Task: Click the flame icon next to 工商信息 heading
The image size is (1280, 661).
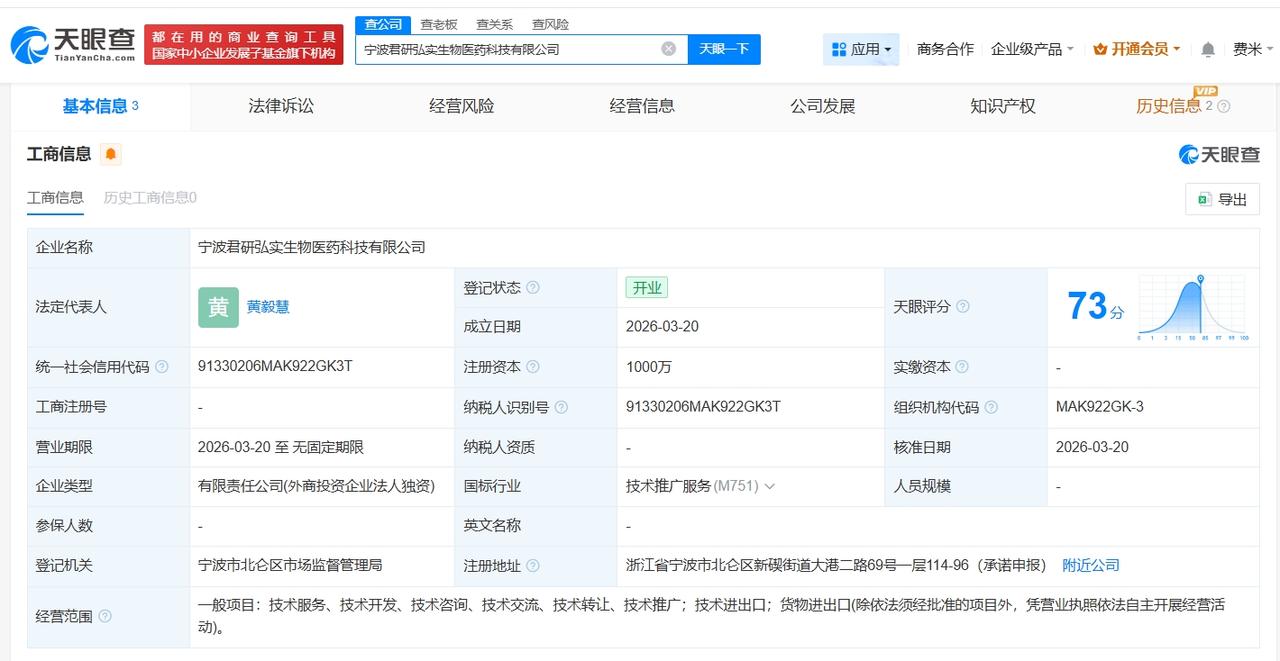Action: pos(108,155)
